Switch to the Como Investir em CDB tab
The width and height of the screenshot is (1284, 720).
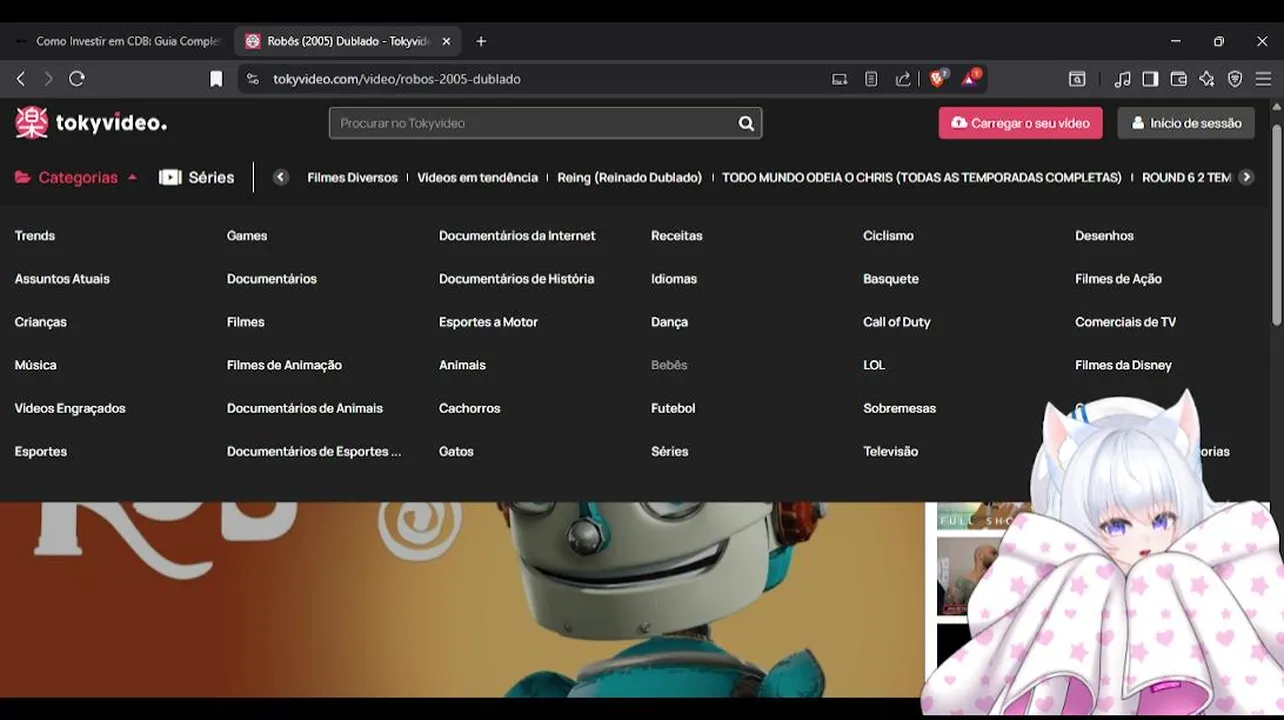click(x=118, y=41)
